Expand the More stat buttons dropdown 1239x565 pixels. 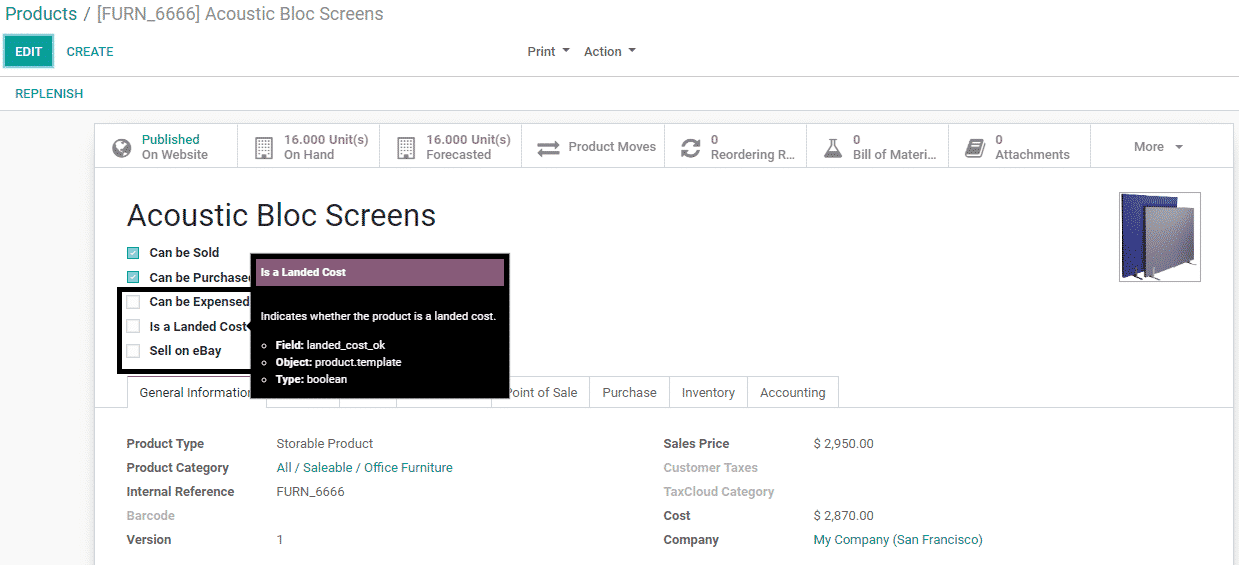pos(1158,147)
